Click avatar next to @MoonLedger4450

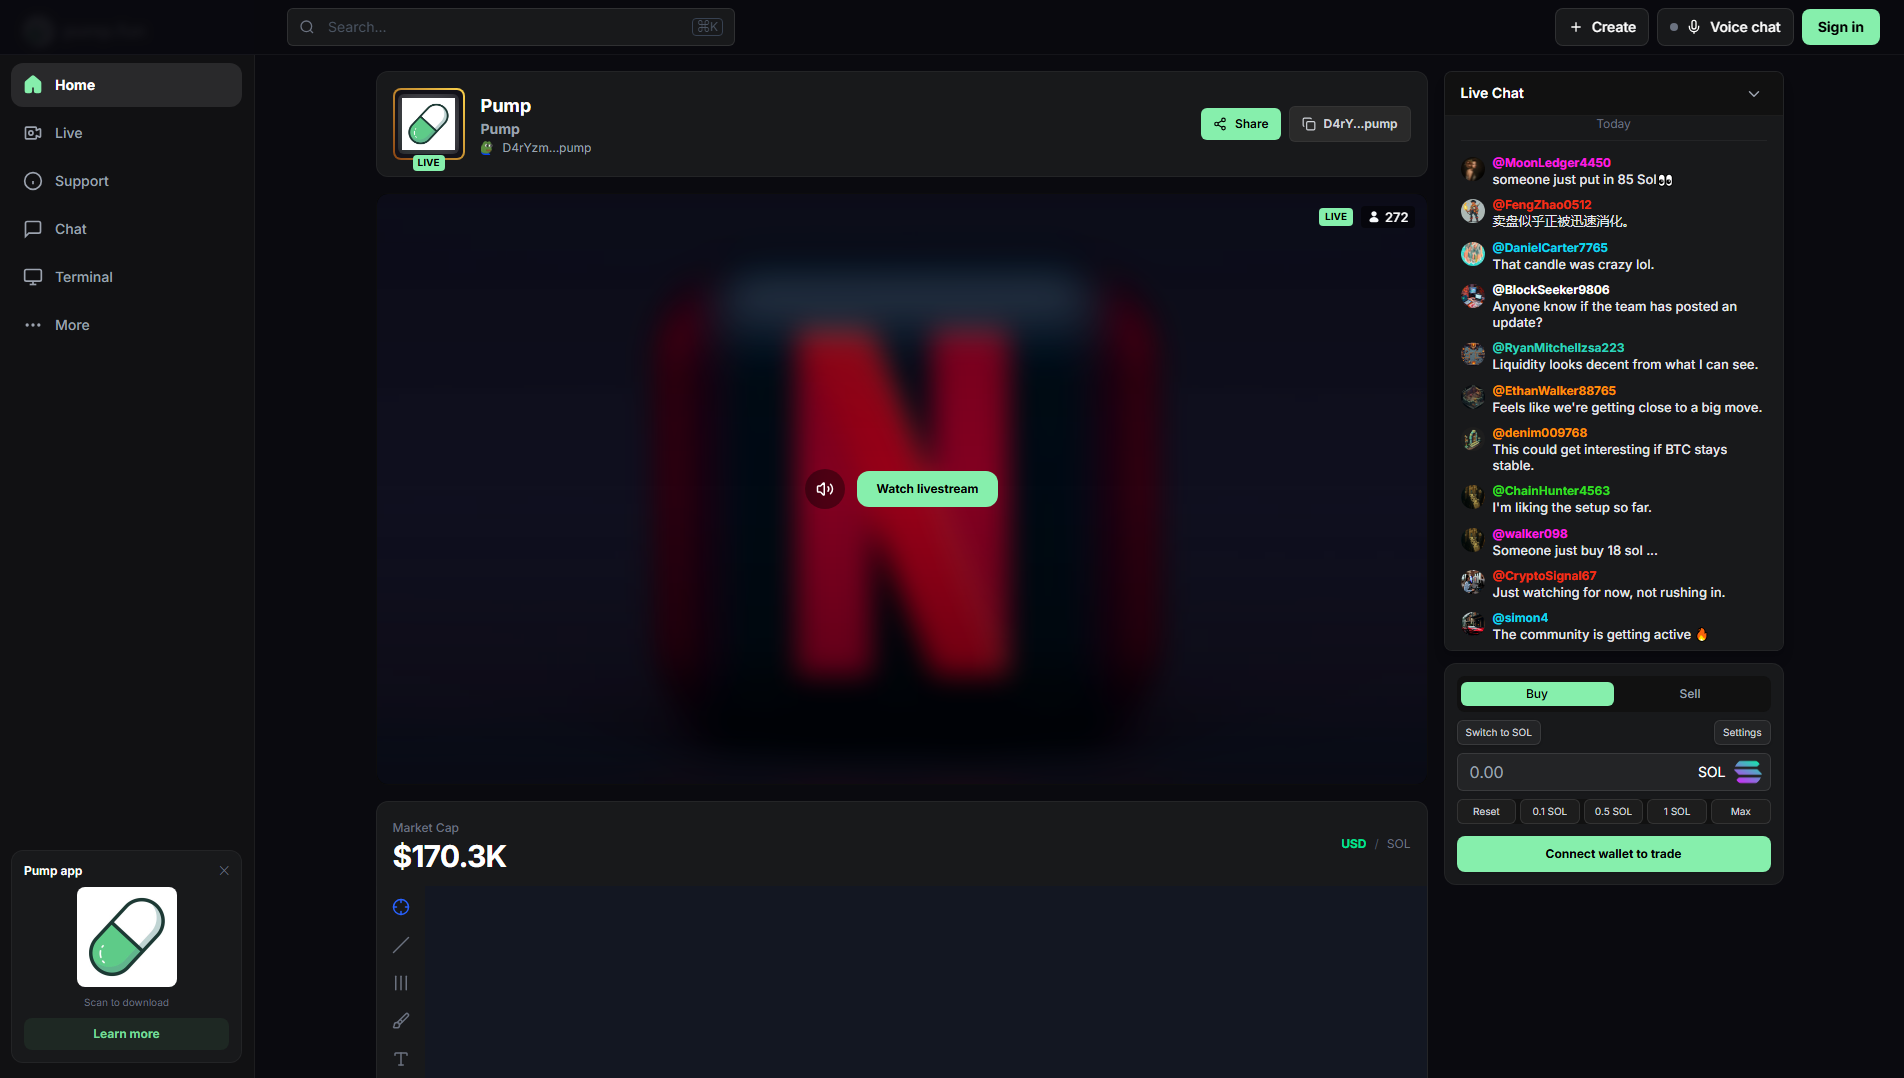coord(1472,169)
